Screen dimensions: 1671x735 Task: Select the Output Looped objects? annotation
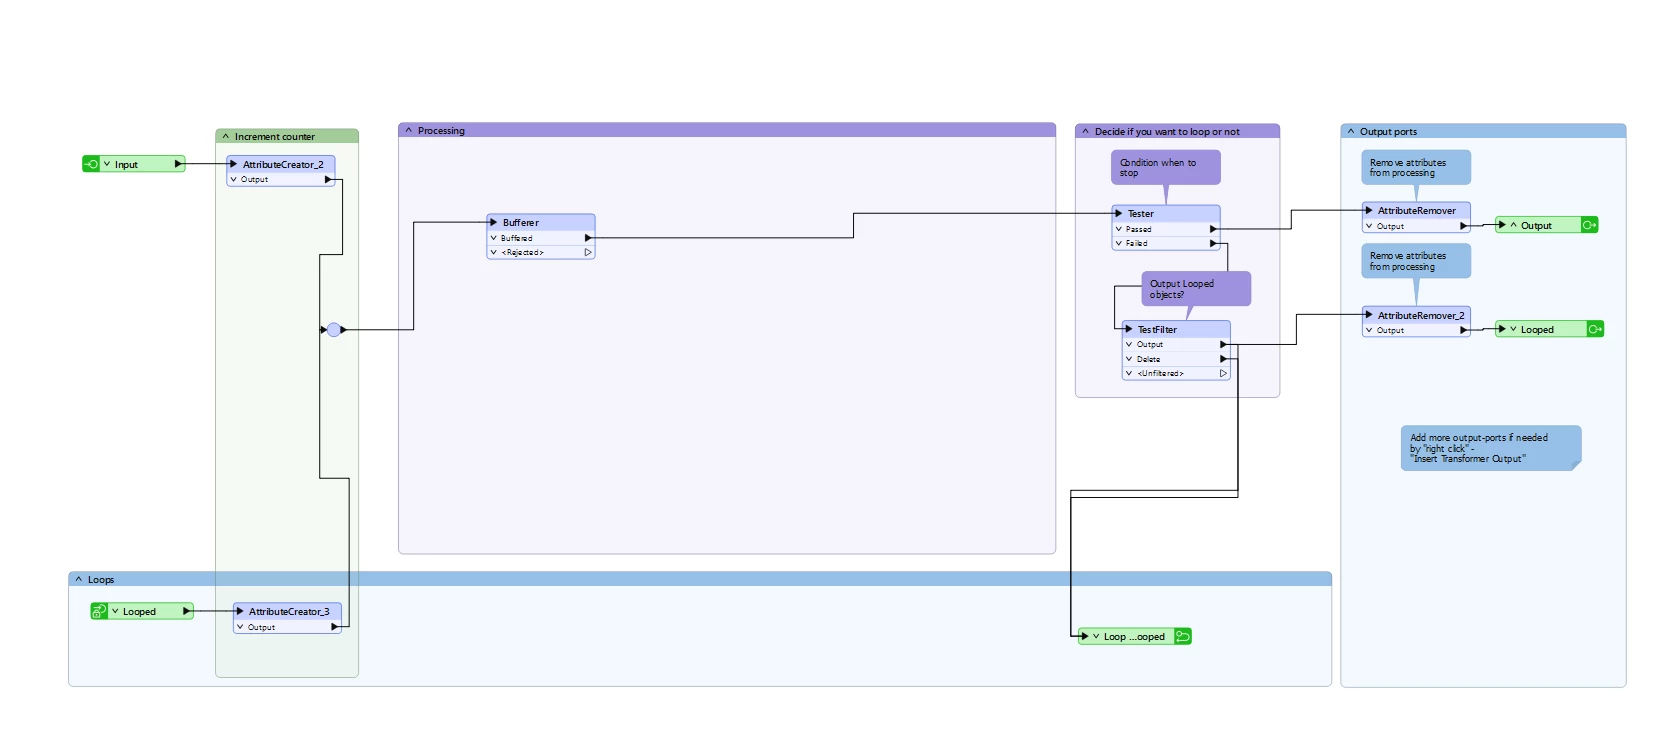pos(1196,289)
